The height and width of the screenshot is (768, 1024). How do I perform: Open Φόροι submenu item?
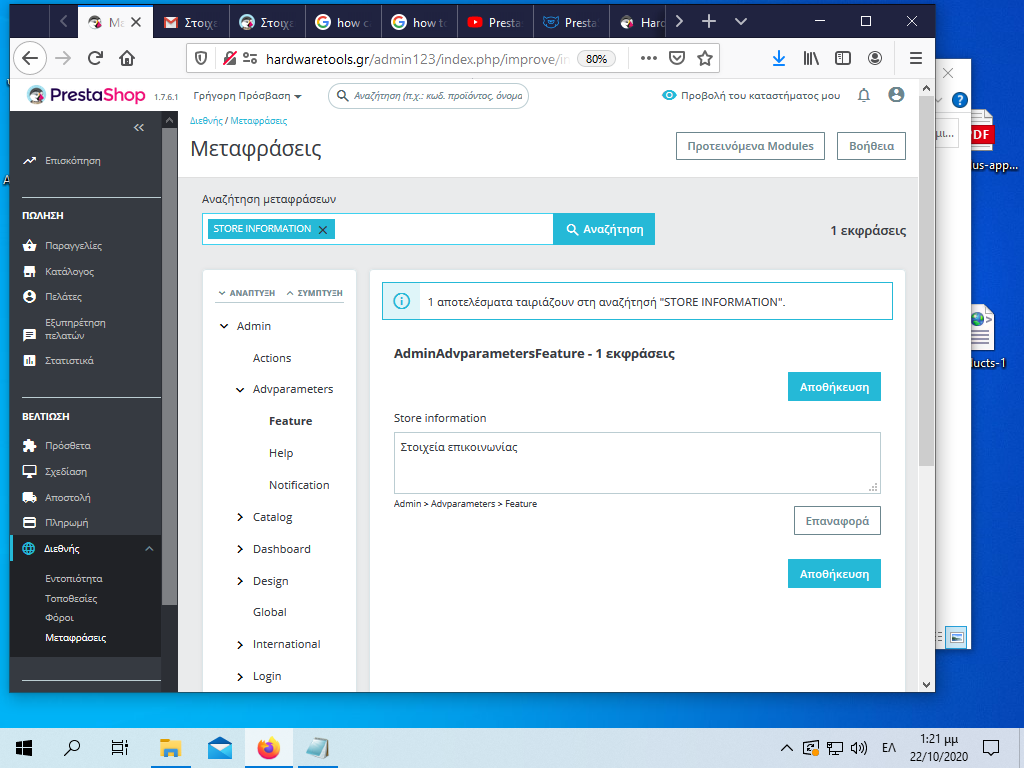[59, 618]
